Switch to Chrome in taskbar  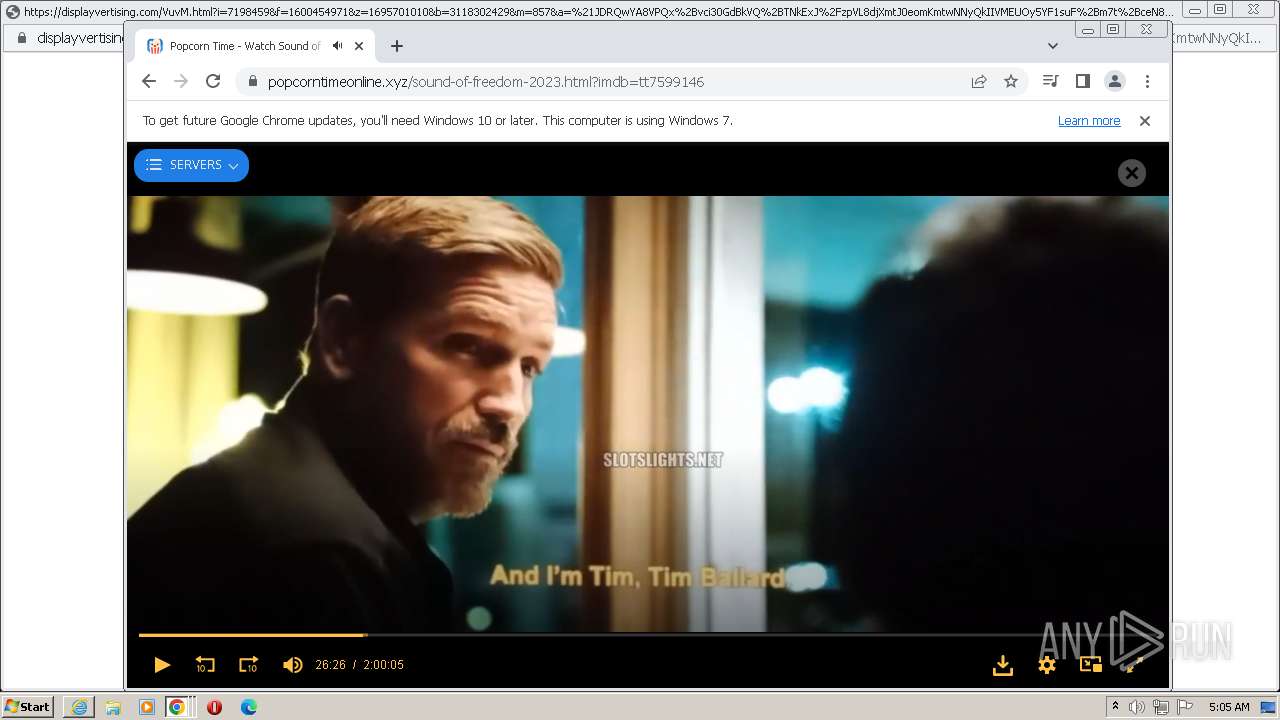pyautogui.click(x=179, y=707)
